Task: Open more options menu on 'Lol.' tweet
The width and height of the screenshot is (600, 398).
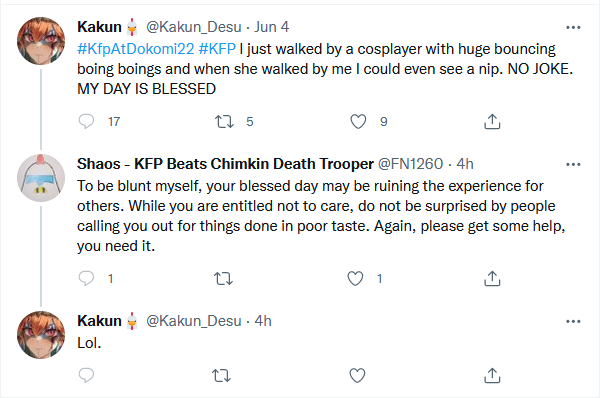Action: click(573, 321)
